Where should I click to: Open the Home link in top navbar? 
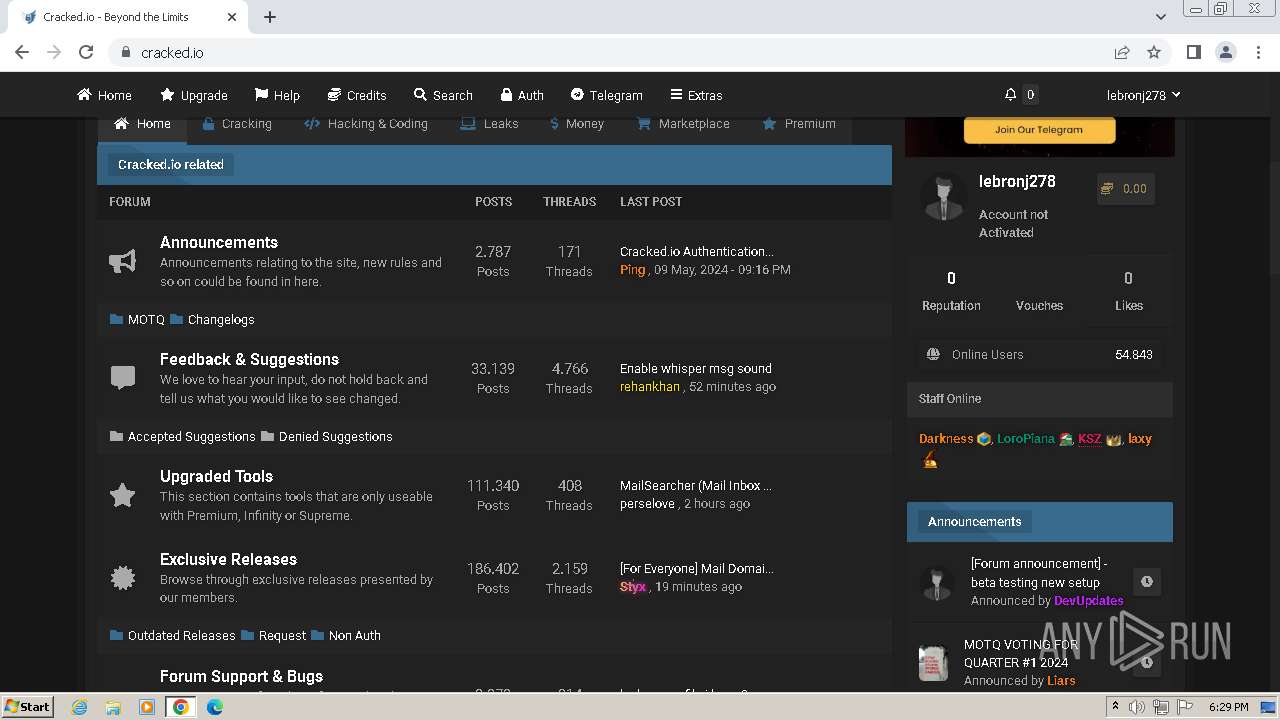click(104, 95)
